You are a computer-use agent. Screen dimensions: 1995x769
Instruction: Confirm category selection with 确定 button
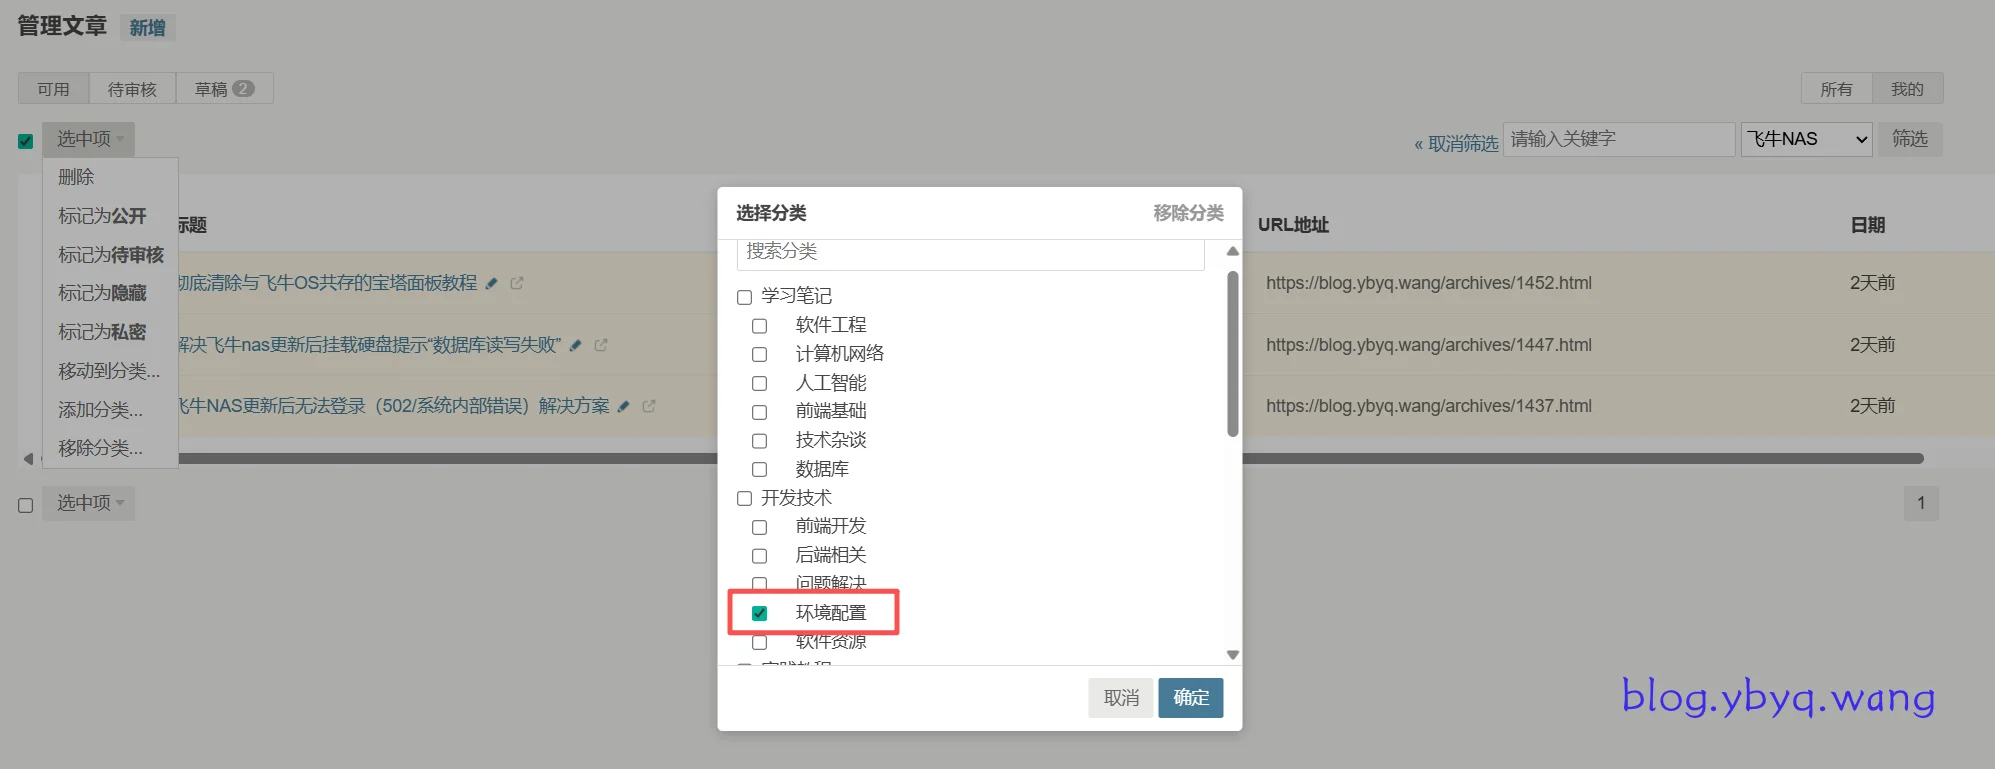pos(1190,698)
